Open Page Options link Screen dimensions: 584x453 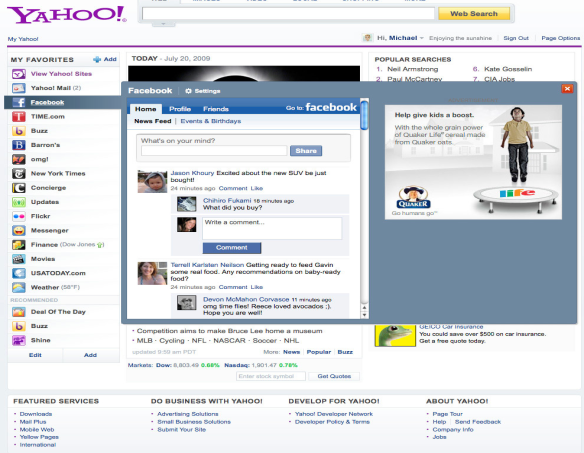pos(561,38)
